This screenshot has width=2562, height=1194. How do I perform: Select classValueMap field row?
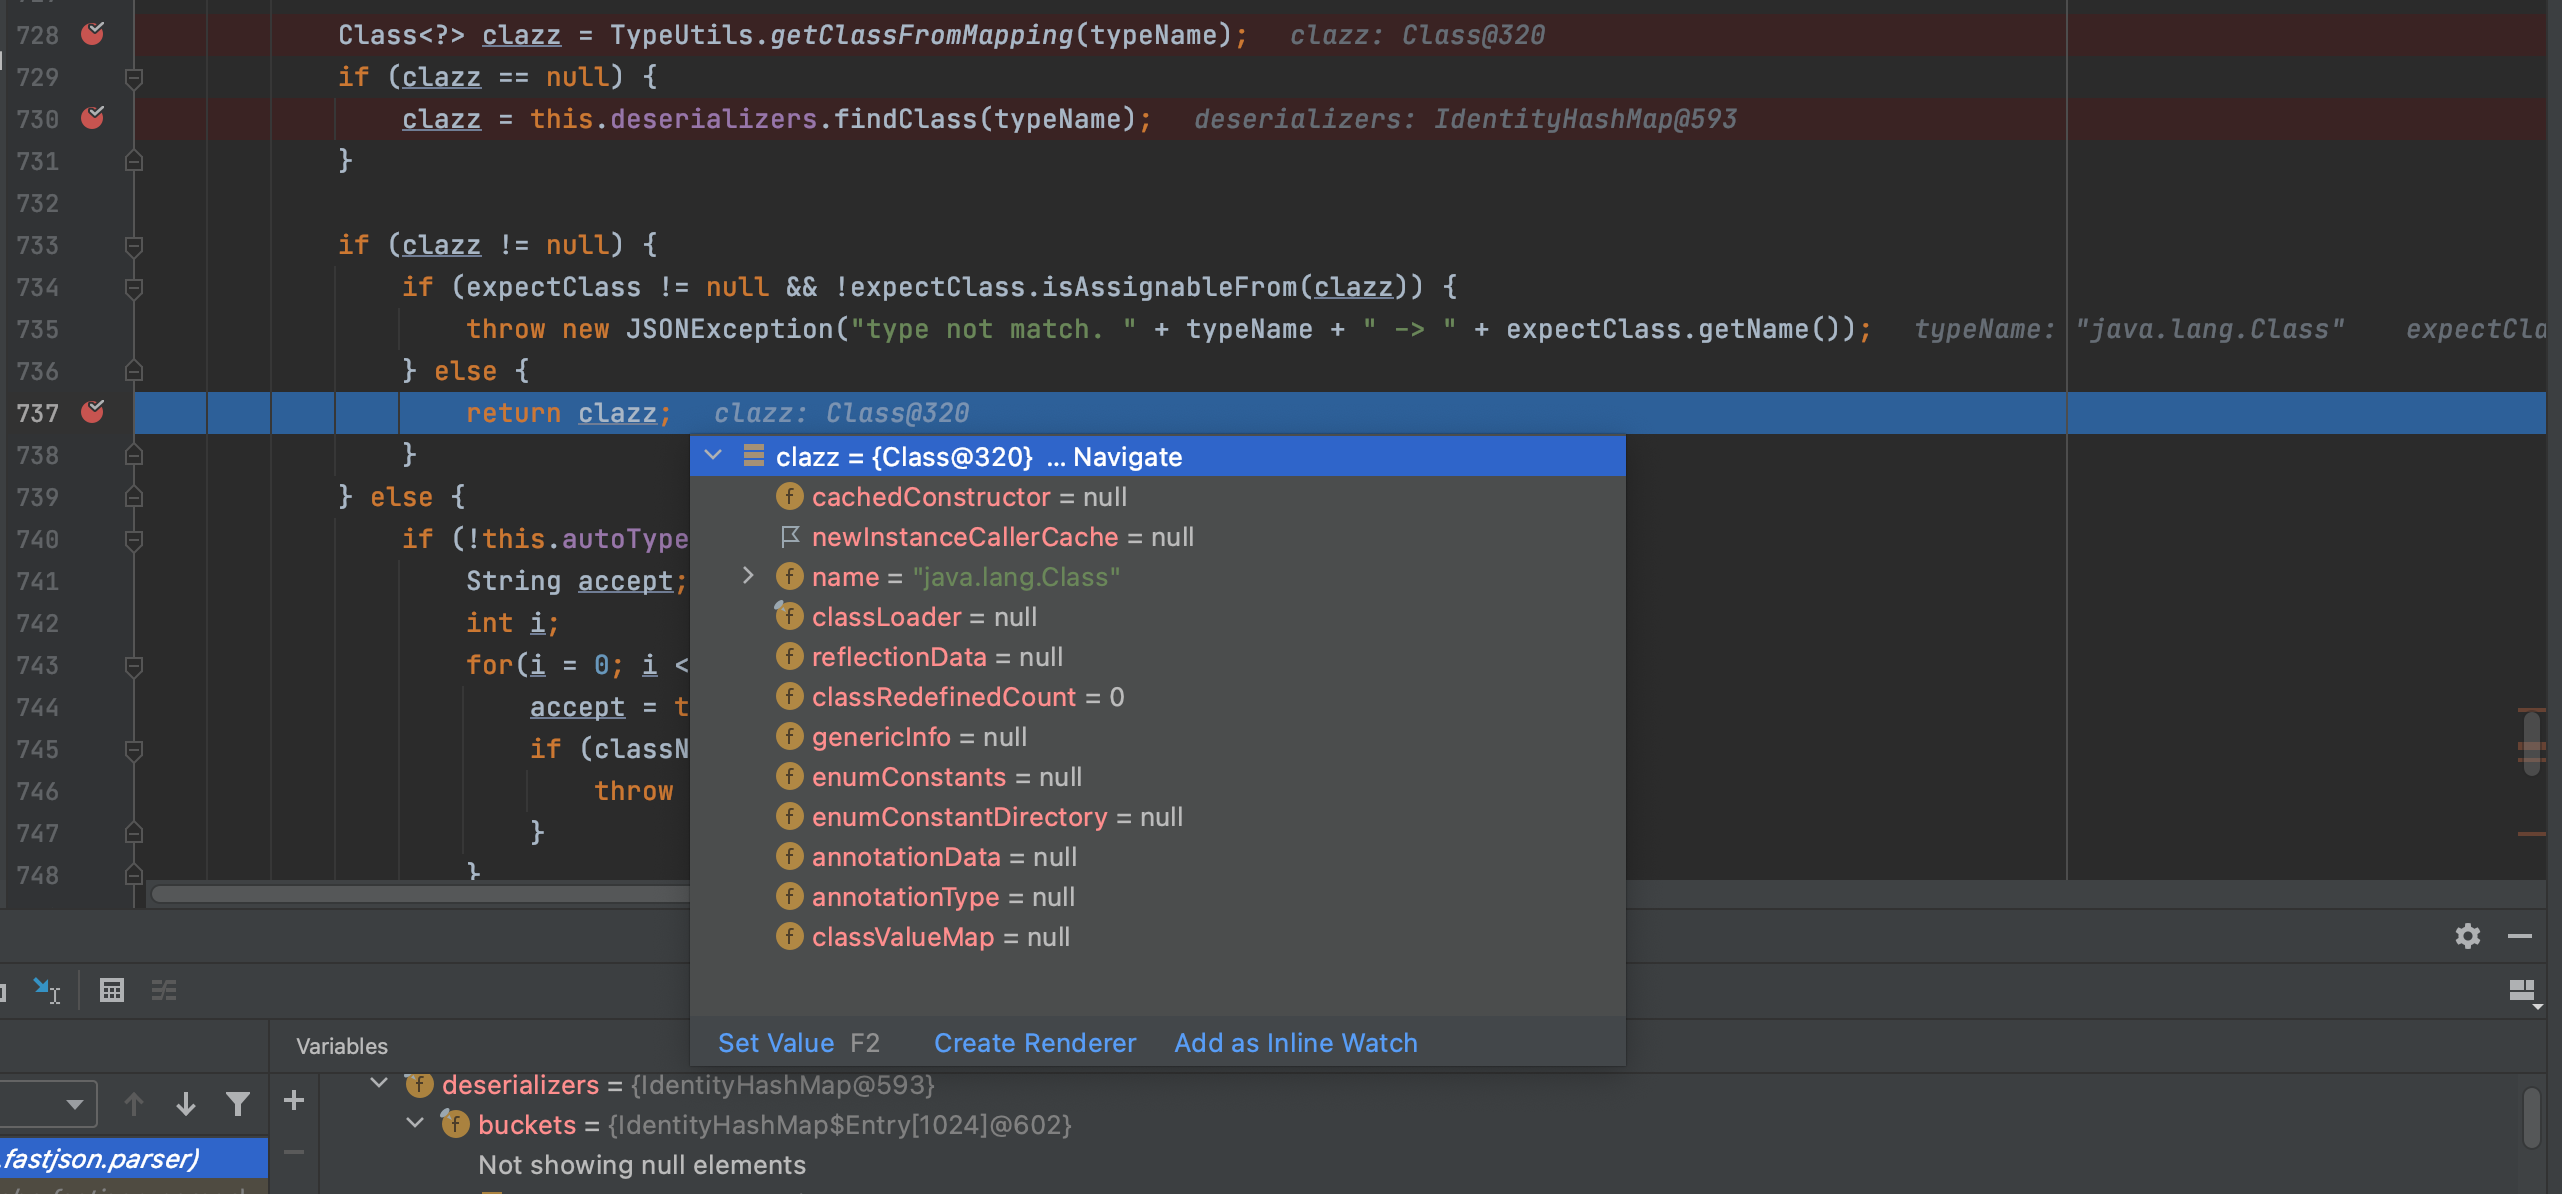point(1158,937)
